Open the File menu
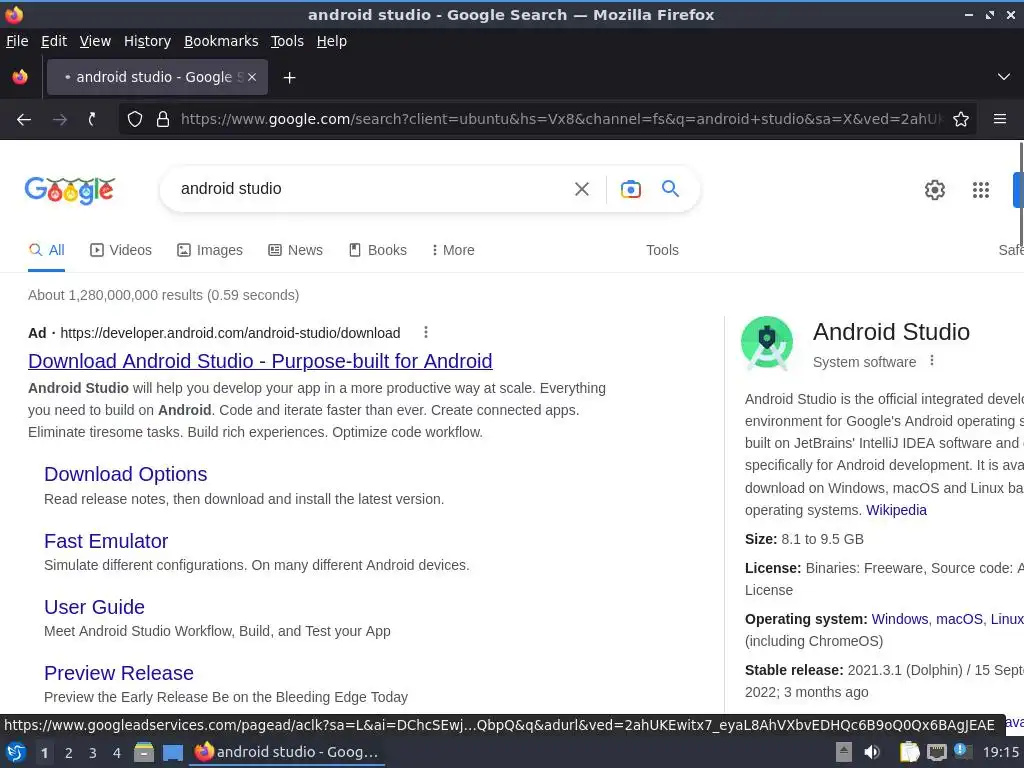This screenshot has height=768, width=1024. [x=17, y=41]
